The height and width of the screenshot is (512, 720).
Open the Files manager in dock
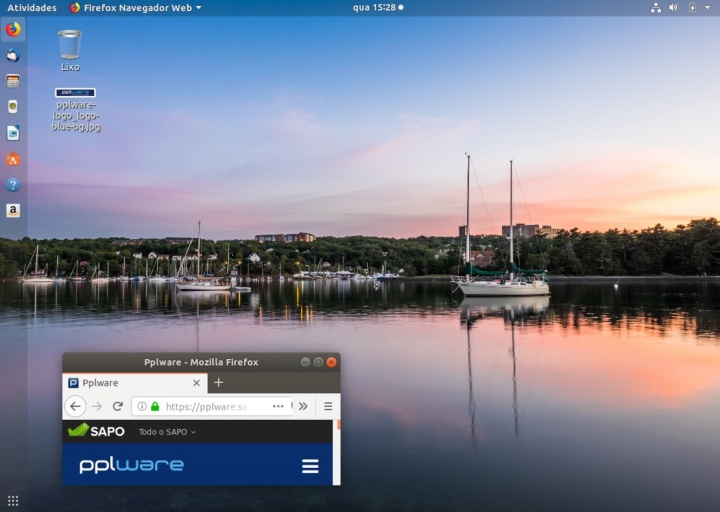pyautogui.click(x=13, y=81)
